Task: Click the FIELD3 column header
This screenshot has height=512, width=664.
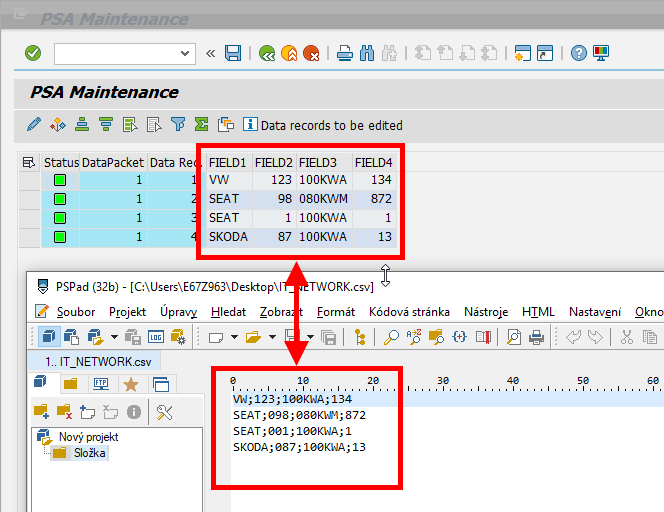Action: [x=318, y=162]
